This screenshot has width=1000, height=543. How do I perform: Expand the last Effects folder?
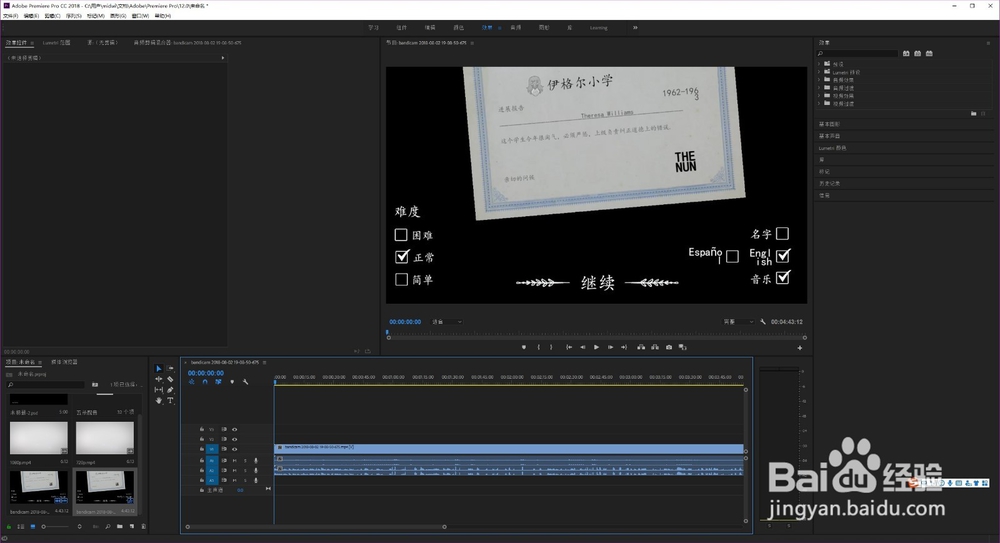click(820, 103)
